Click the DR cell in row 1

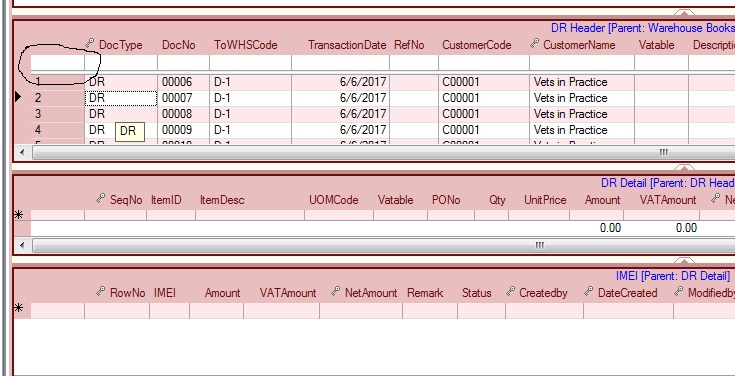click(x=121, y=82)
